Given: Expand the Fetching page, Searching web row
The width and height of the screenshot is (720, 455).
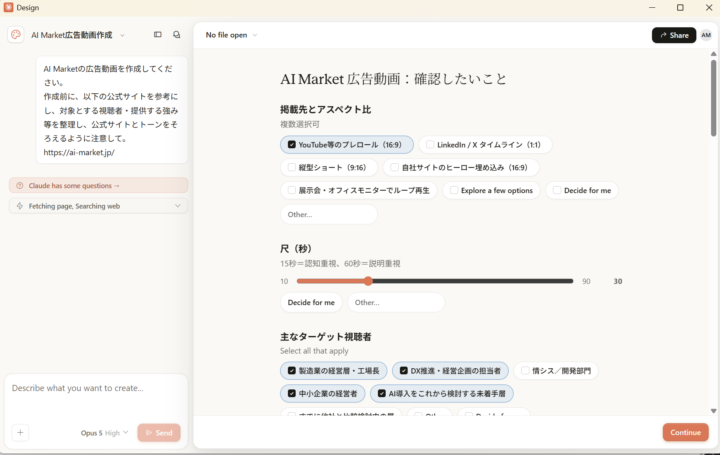Looking at the screenshot, I should tap(98, 206).
